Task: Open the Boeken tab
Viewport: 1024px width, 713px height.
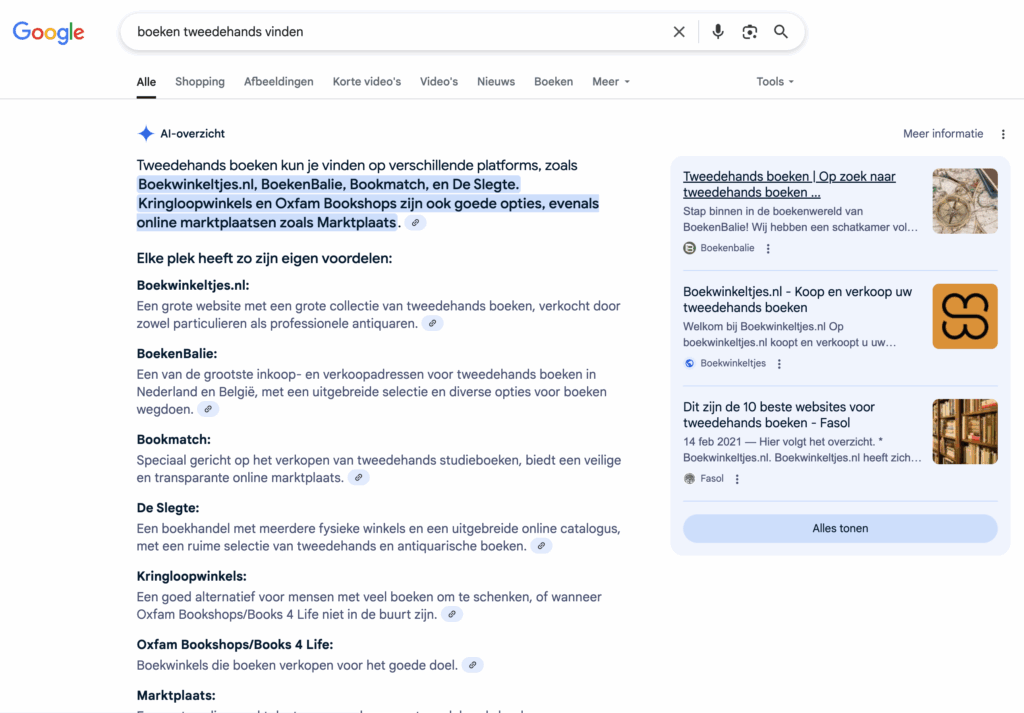Action: pyautogui.click(x=554, y=82)
